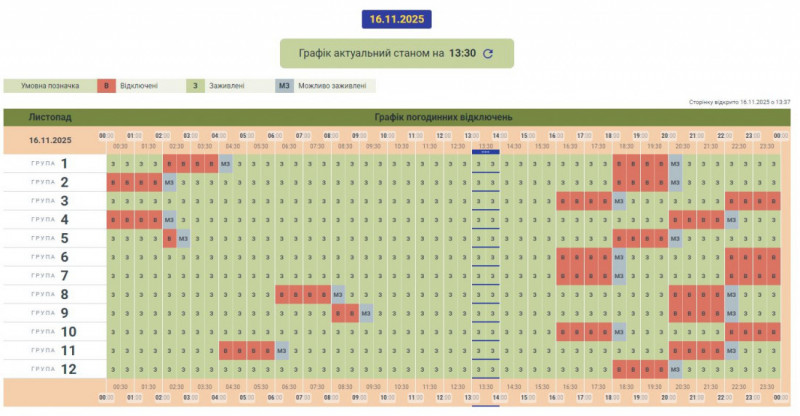
Task: Click the 18:00 hour label in top header
Action: (611, 135)
